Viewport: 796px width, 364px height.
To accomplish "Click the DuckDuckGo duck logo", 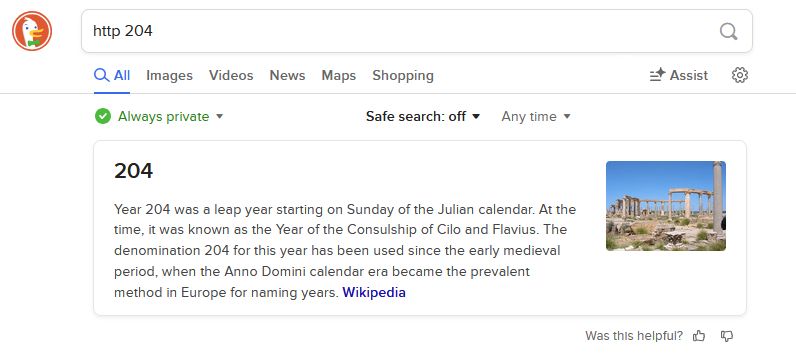I will coord(32,31).
